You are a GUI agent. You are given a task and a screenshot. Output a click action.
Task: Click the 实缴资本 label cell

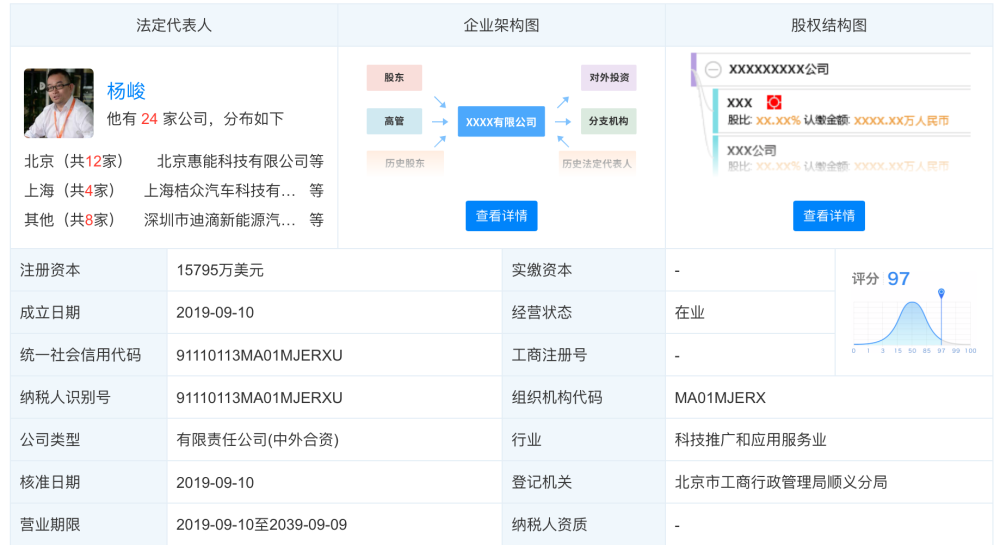pos(584,270)
